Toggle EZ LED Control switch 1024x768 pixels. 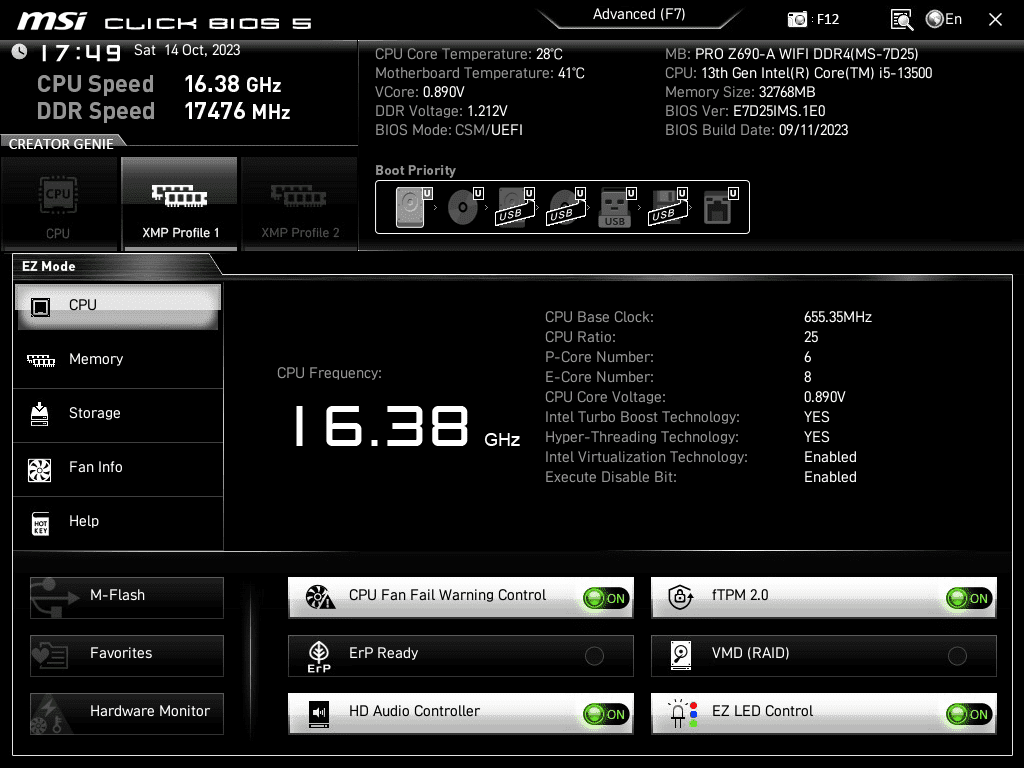click(968, 714)
